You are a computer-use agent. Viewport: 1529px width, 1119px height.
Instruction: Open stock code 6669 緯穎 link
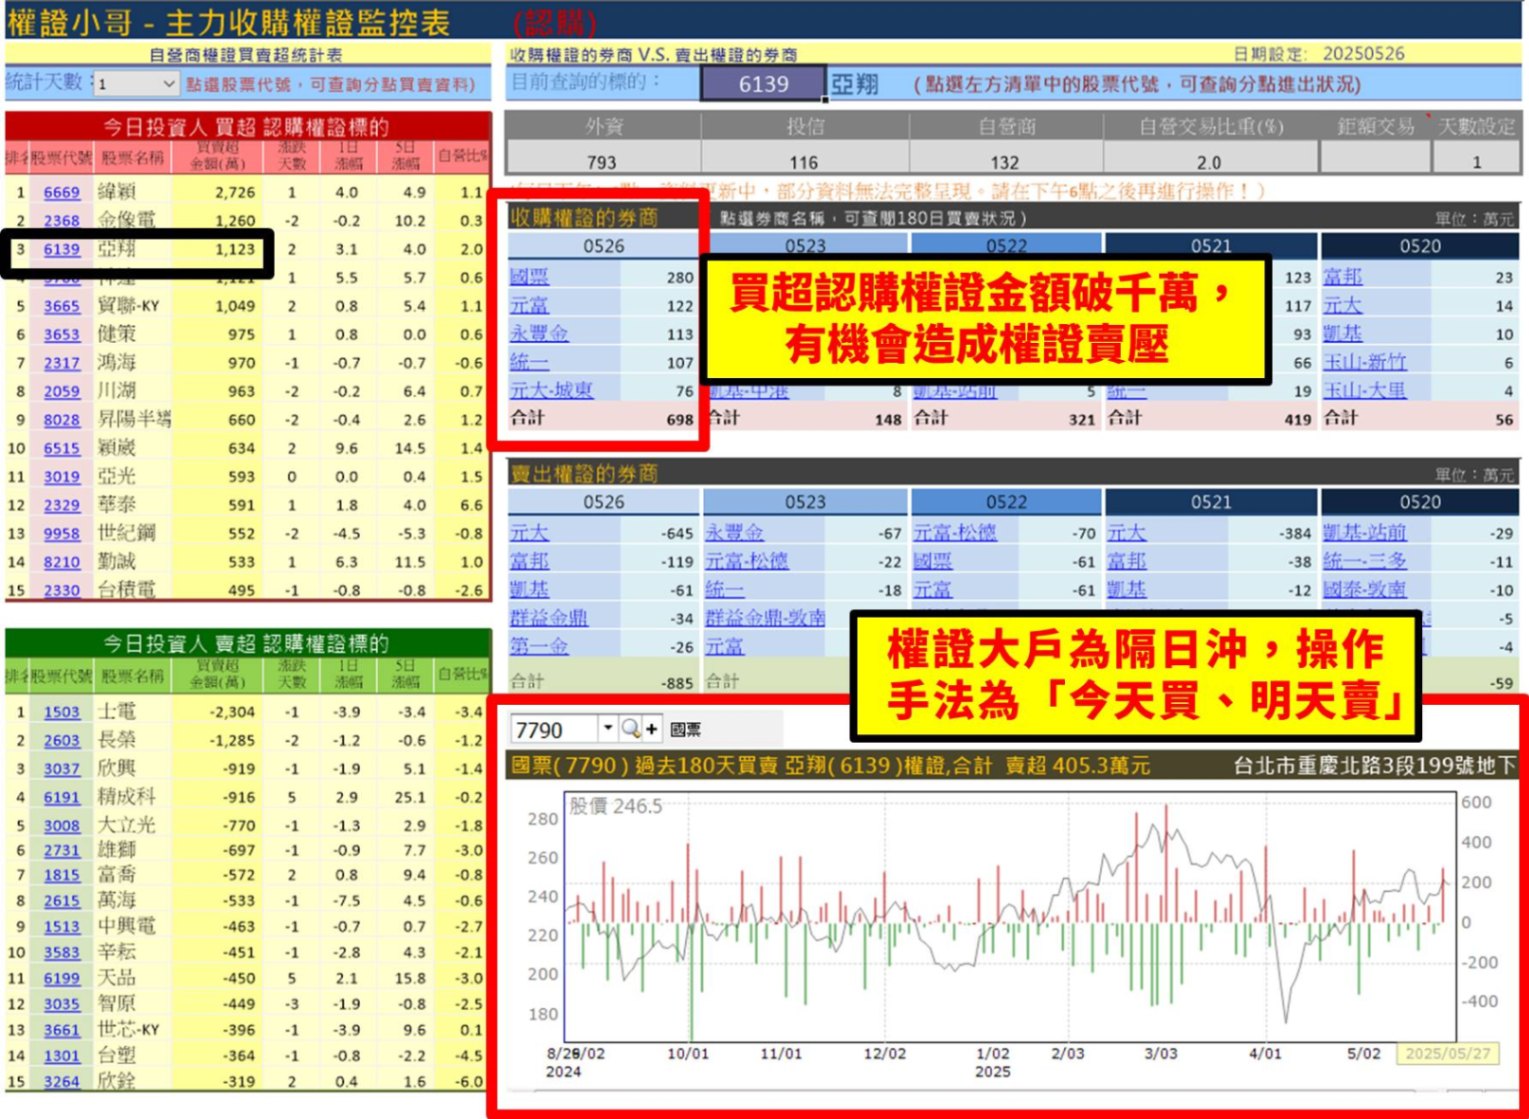tap(61, 192)
